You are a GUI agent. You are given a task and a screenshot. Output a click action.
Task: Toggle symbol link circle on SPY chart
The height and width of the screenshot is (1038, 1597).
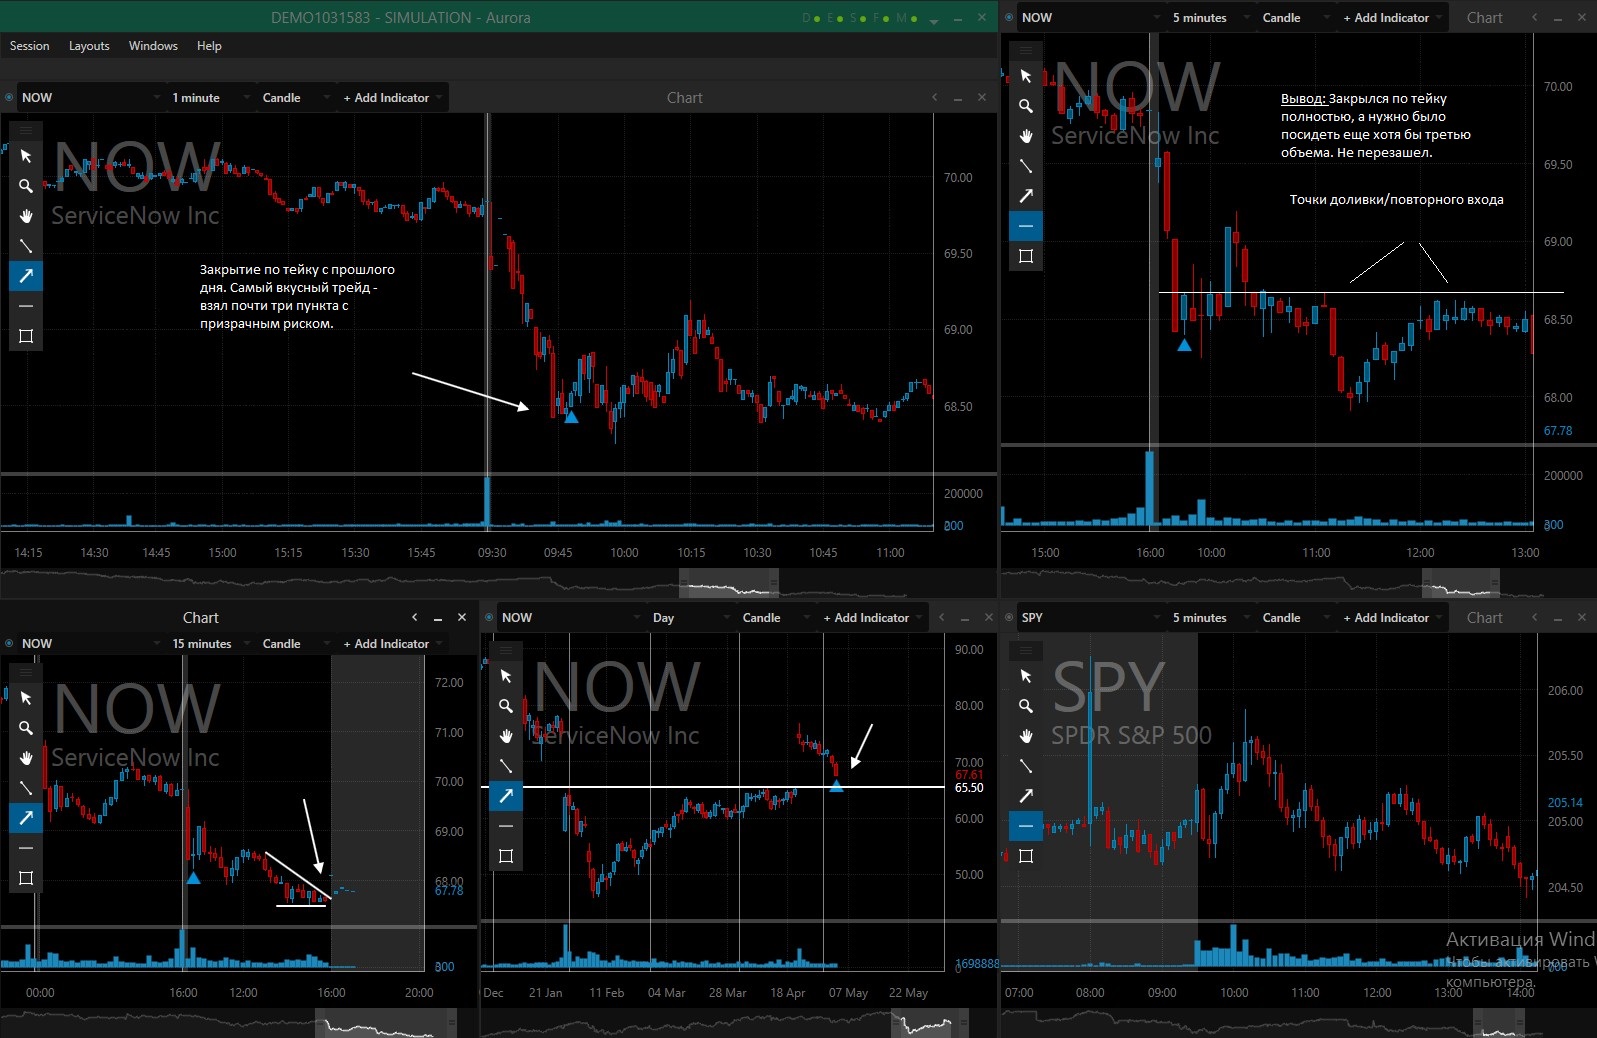coord(1009,618)
